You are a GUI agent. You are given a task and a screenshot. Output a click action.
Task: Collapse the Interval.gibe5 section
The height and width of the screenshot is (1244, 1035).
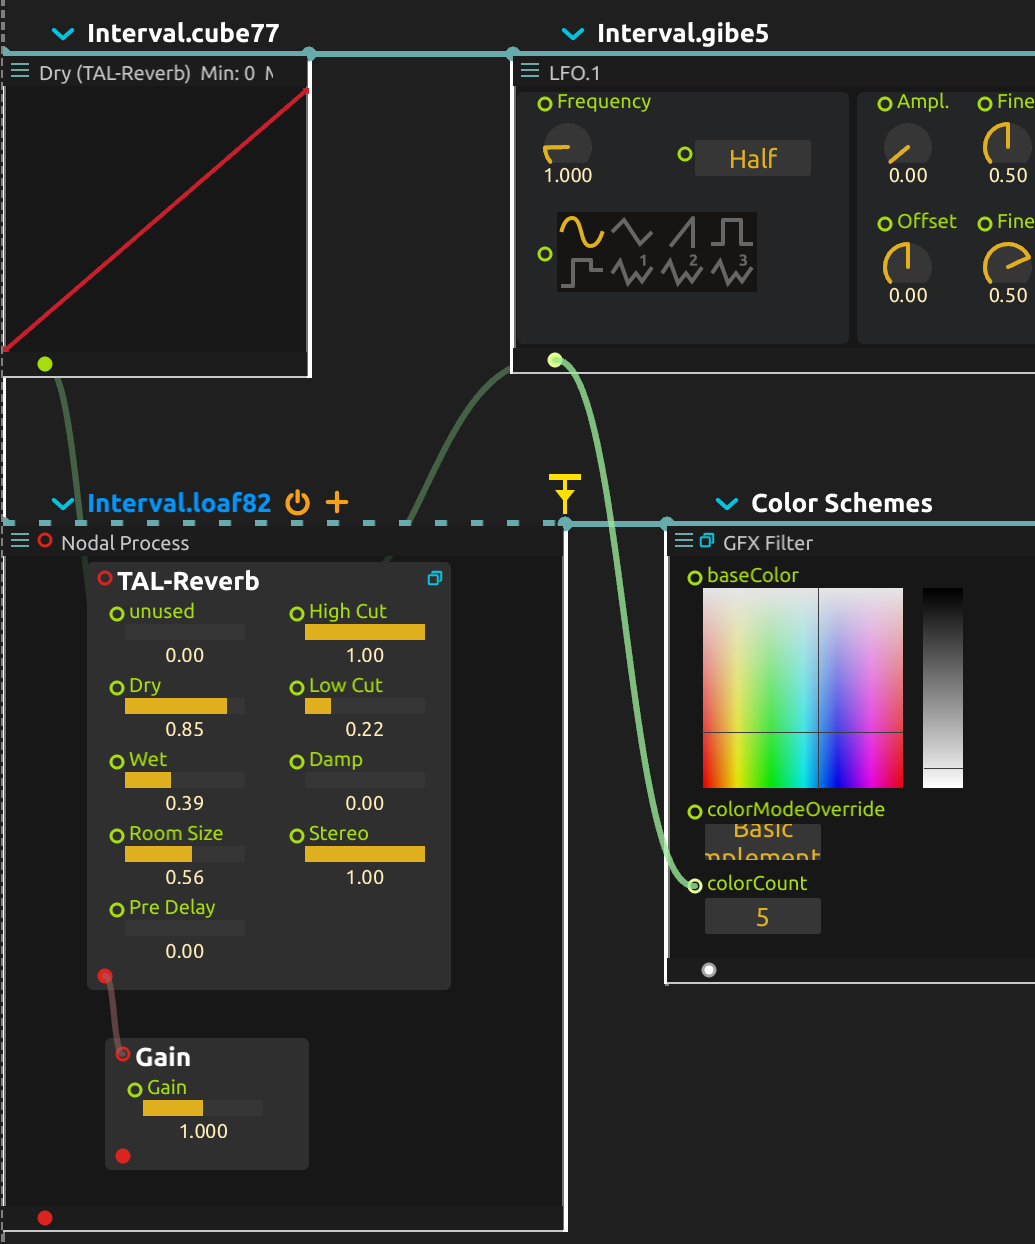[573, 34]
